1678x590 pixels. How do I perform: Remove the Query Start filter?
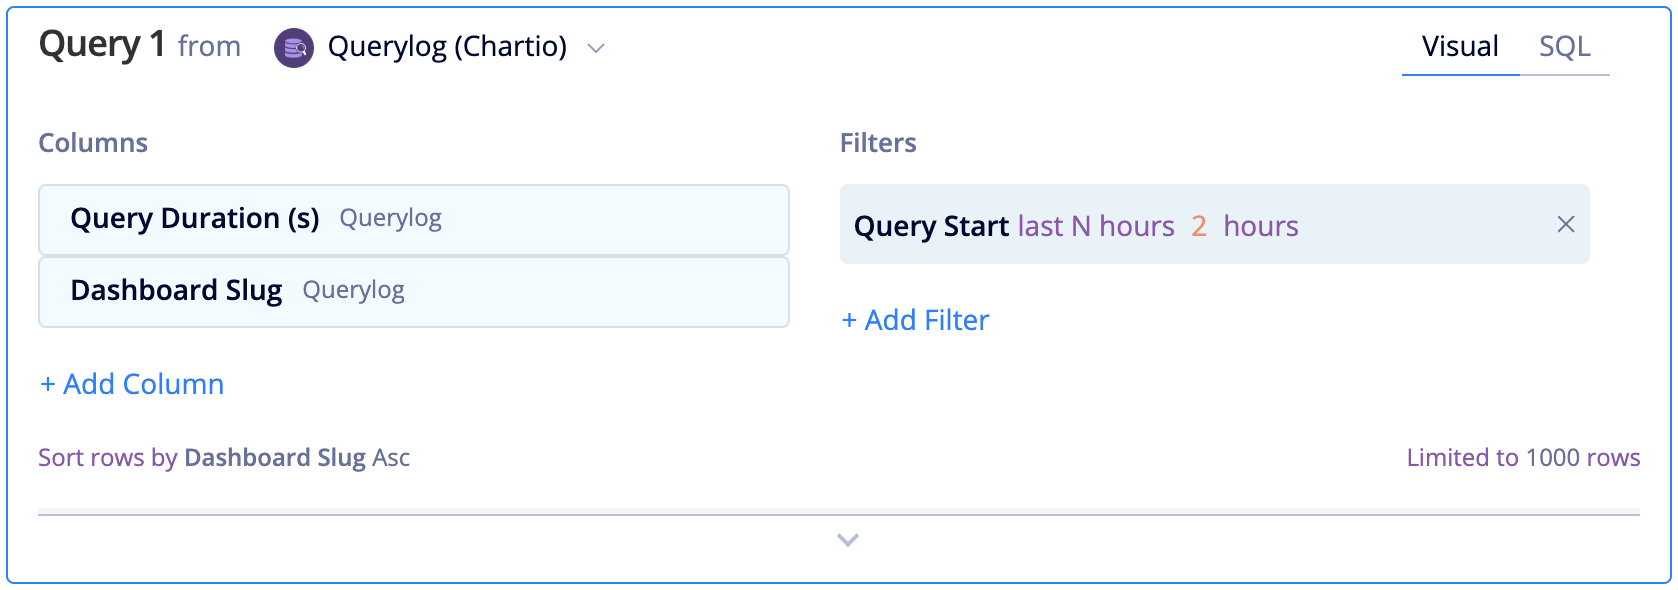pyautogui.click(x=1566, y=225)
